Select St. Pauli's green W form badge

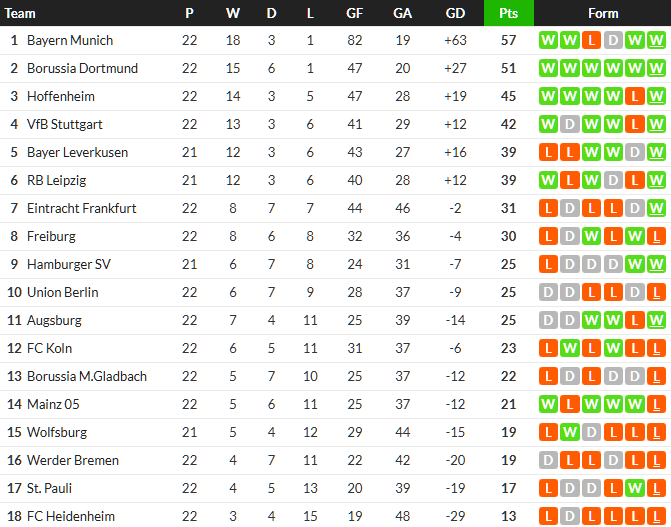coord(635,489)
